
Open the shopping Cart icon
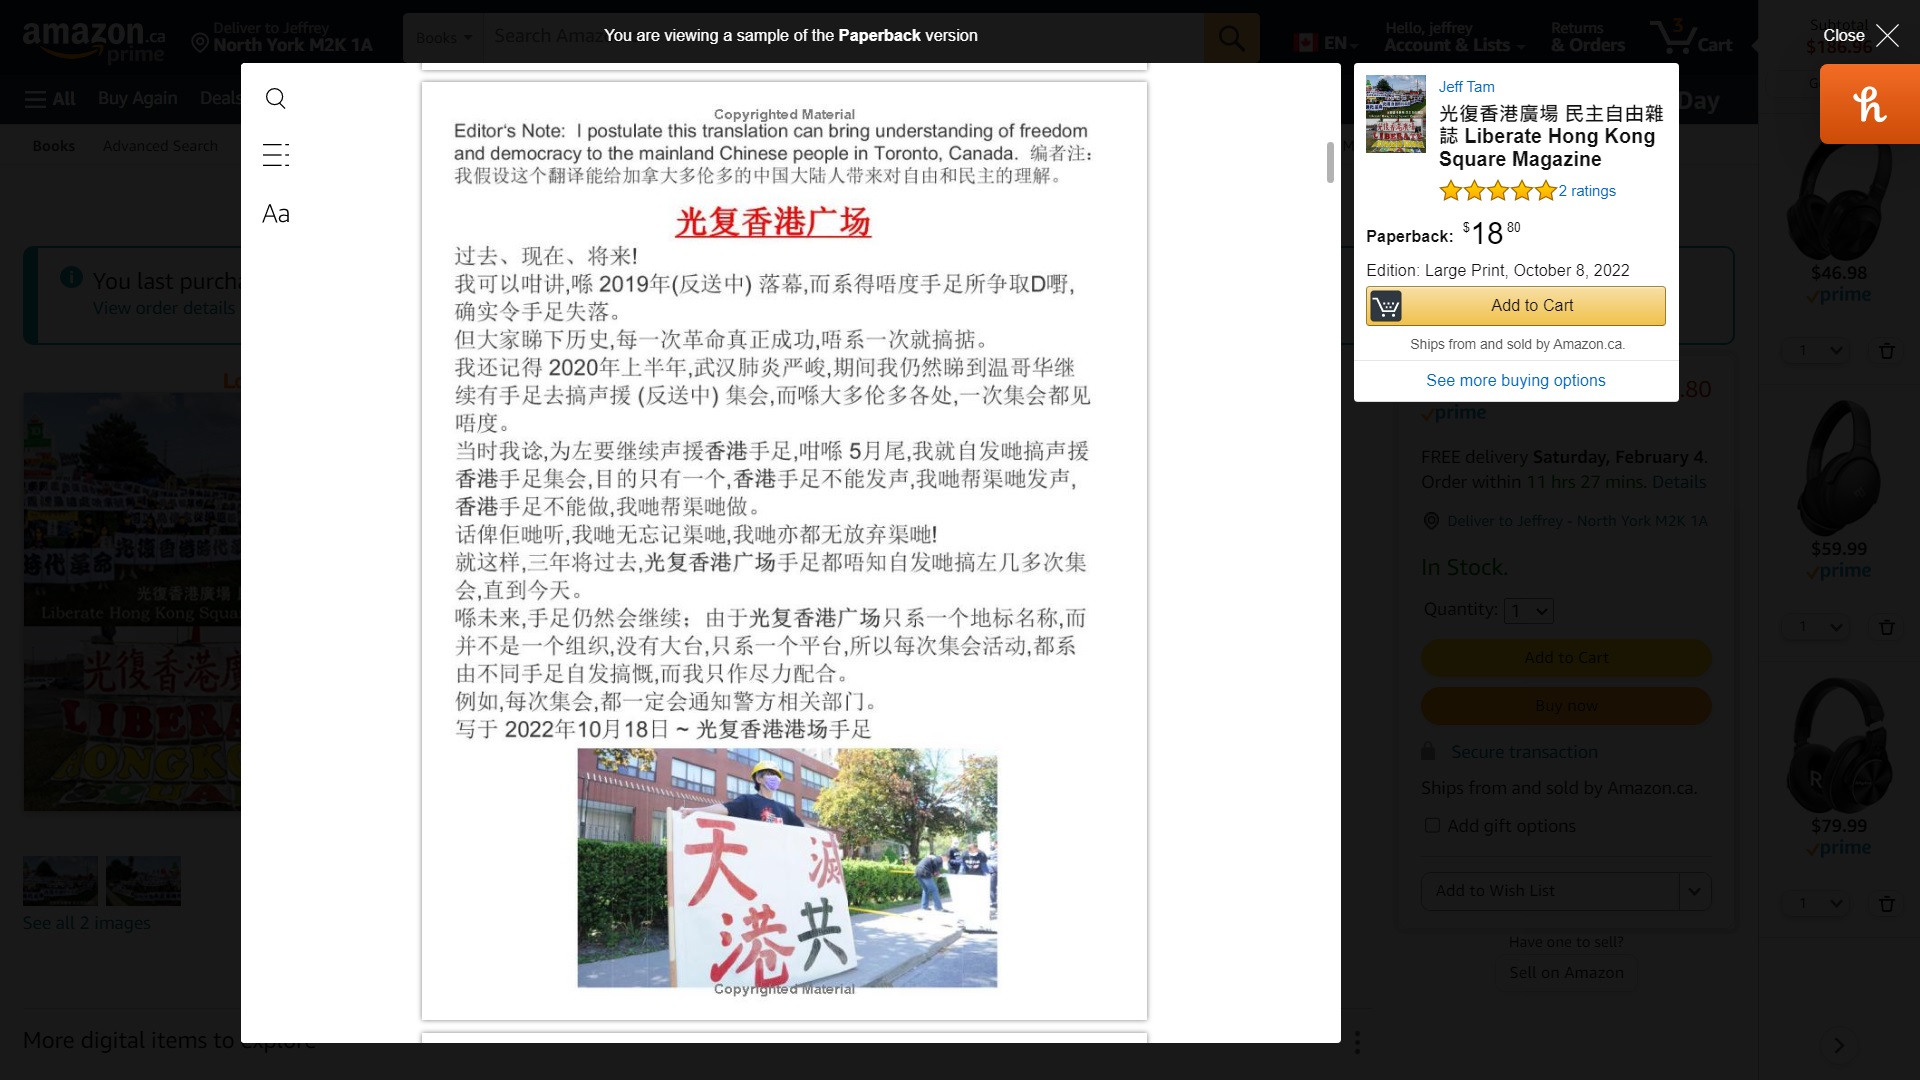(1691, 37)
